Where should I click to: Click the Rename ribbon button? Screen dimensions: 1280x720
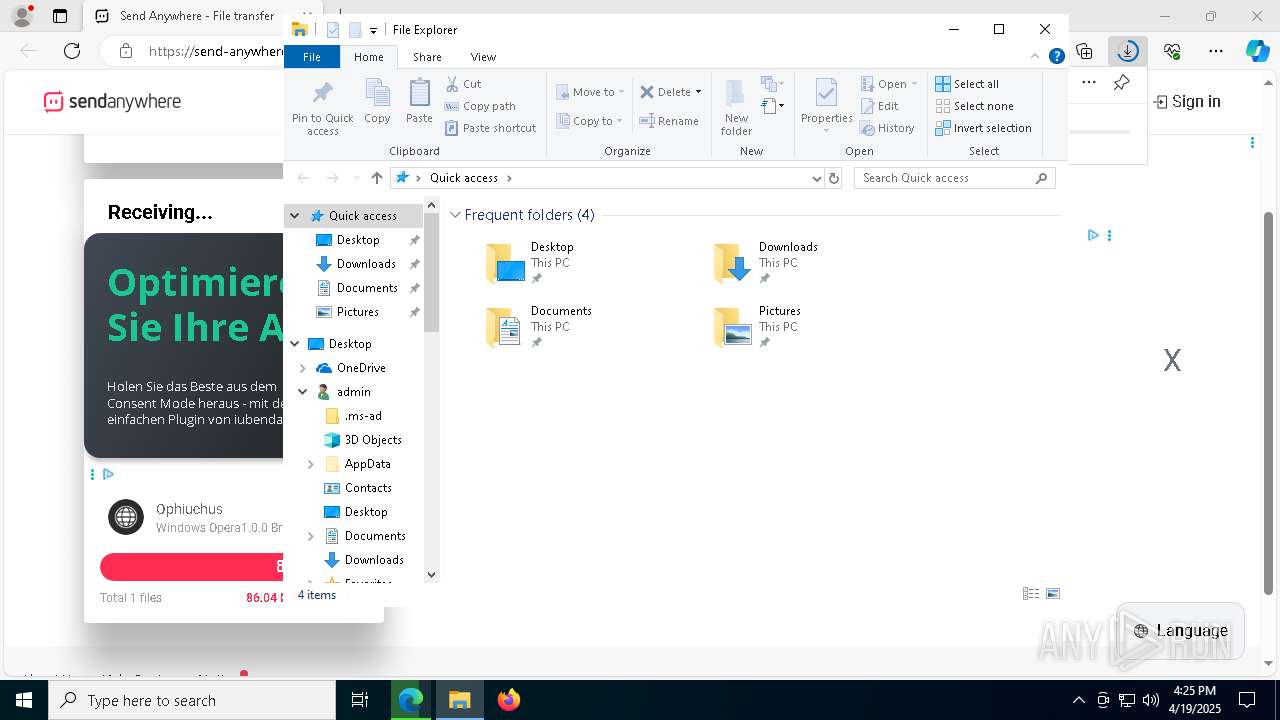pyautogui.click(x=669, y=121)
